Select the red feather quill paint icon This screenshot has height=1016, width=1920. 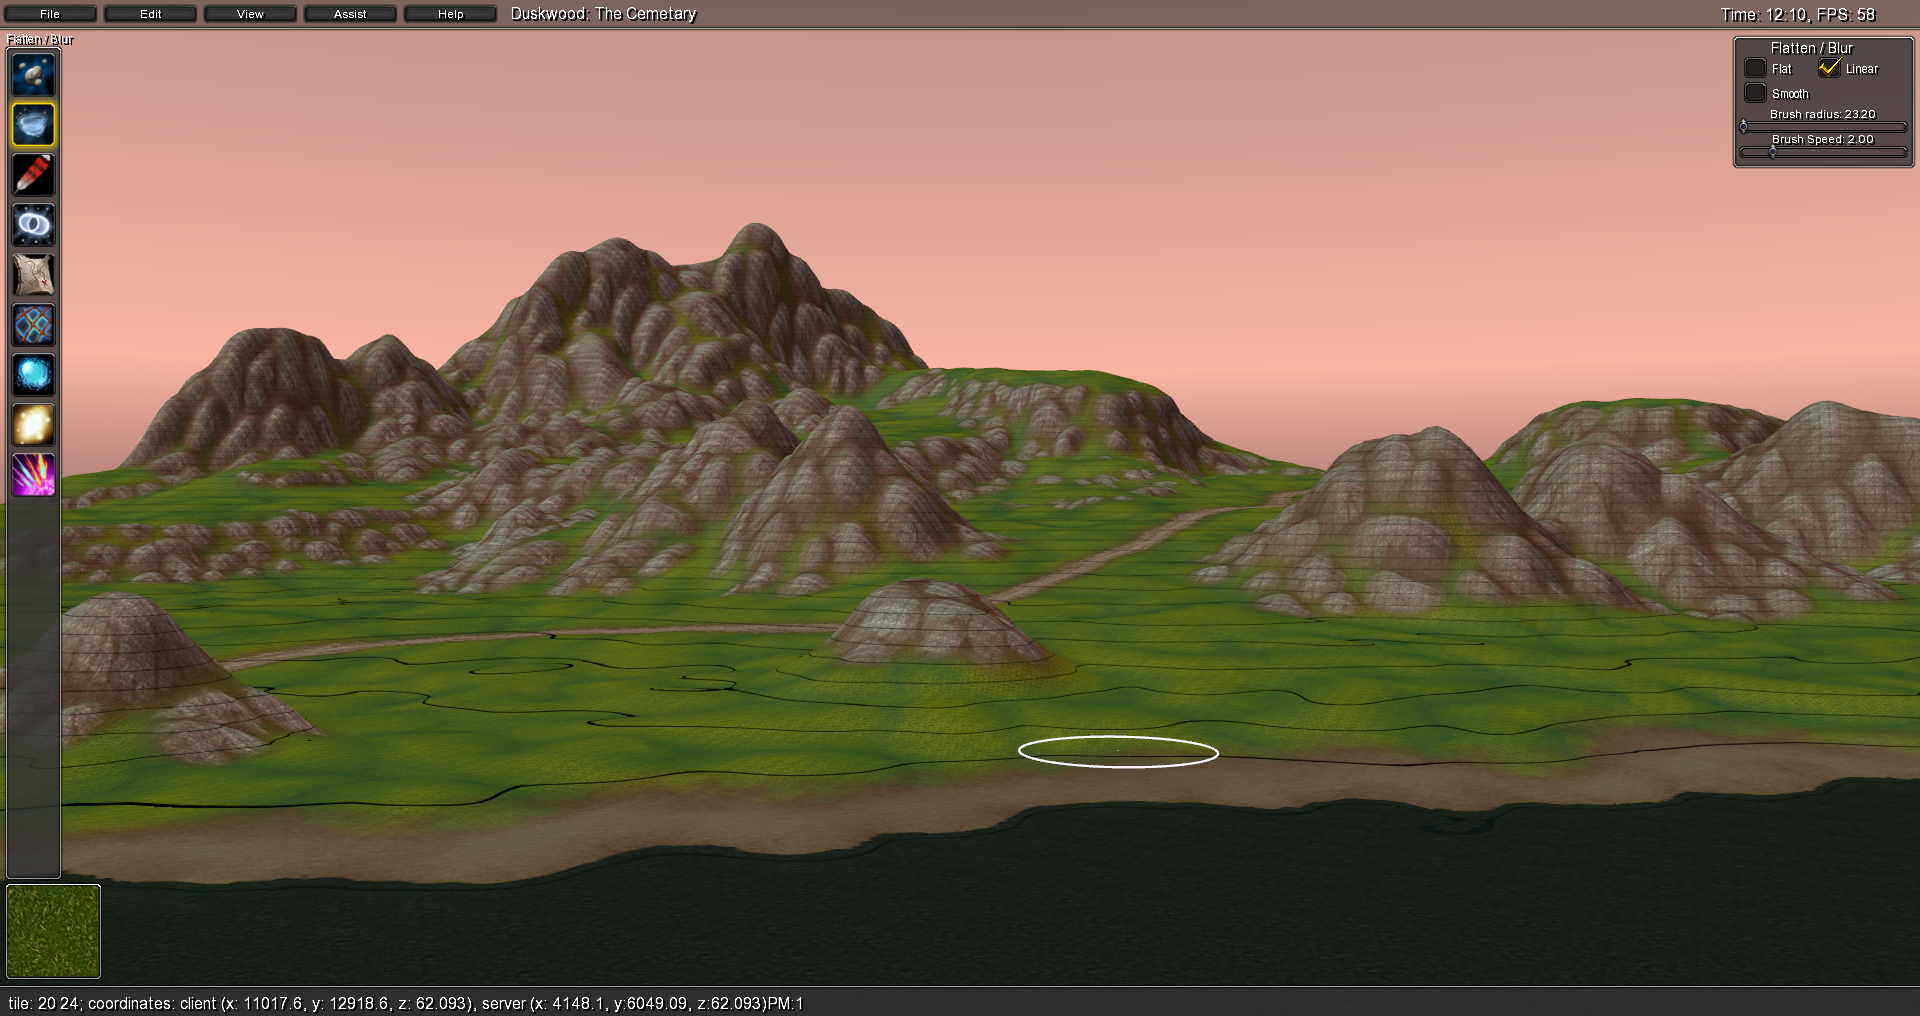pos(33,175)
